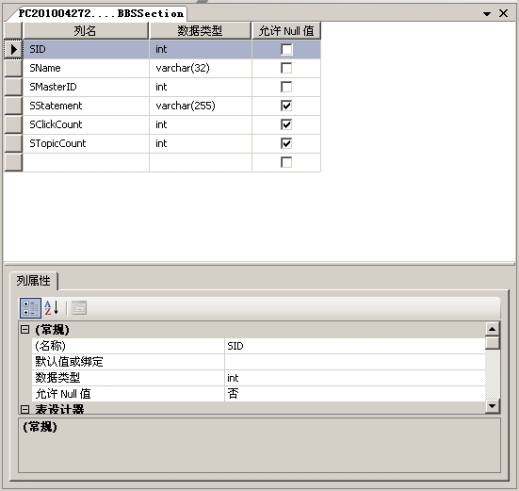Click the SClickCount column name cell
Screen dimensions: 519x491
tap(86, 125)
